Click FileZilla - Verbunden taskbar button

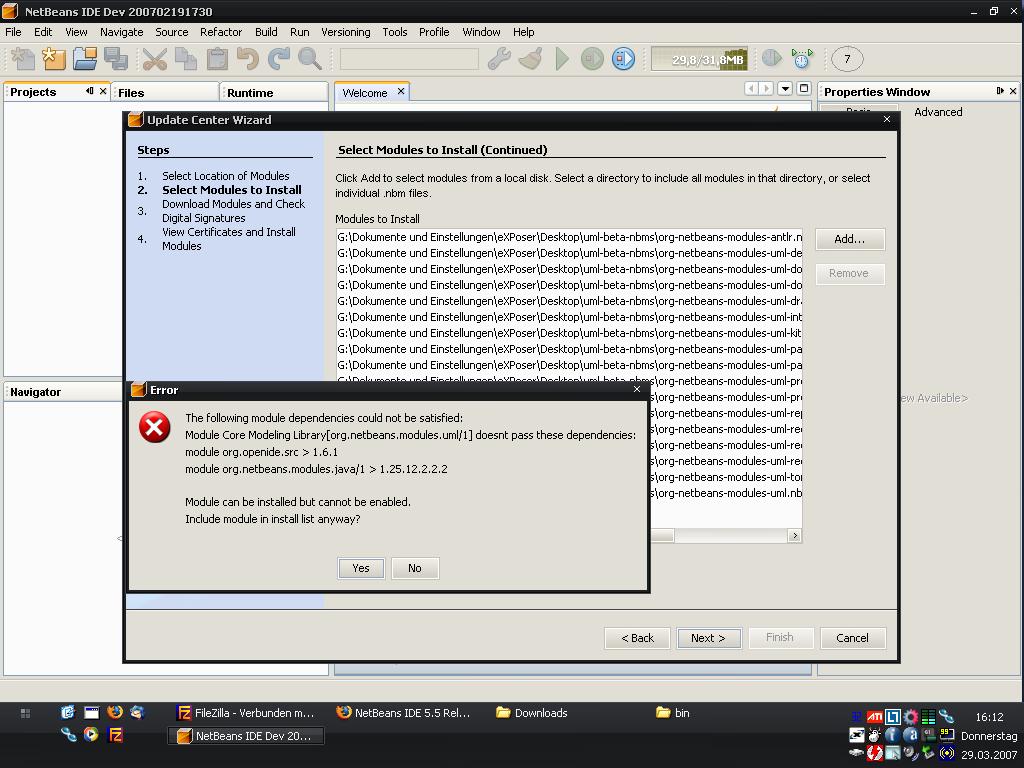pos(247,712)
